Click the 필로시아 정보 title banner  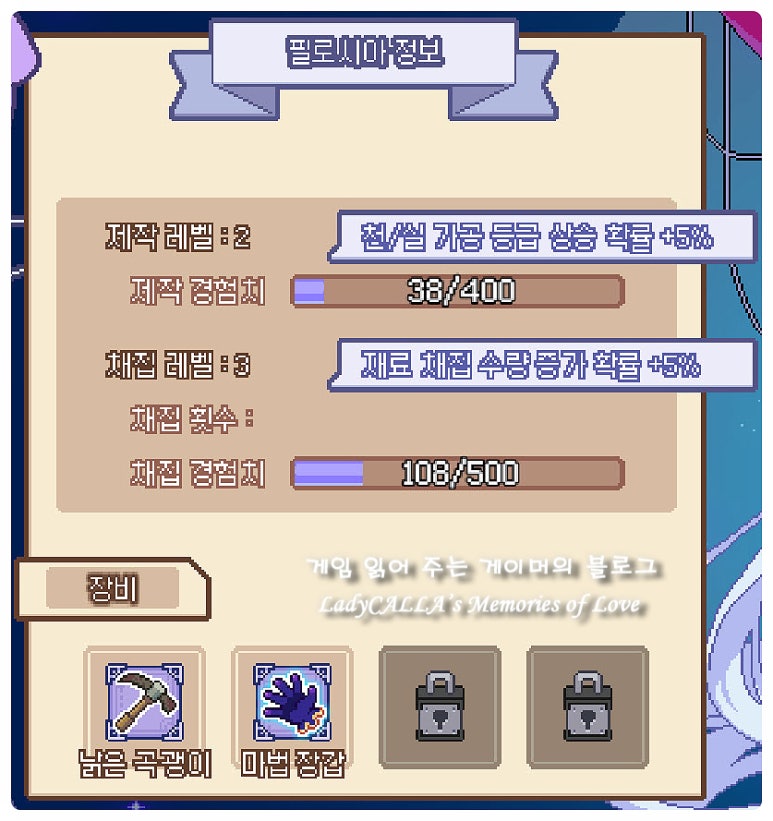365,52
